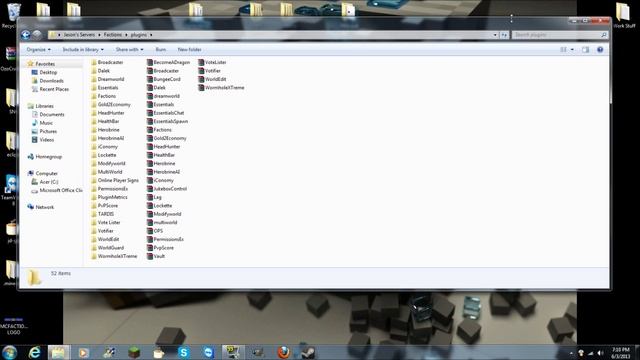Open the Work Stuff desktop folder
640x360 pixels.
click(624, 16)
